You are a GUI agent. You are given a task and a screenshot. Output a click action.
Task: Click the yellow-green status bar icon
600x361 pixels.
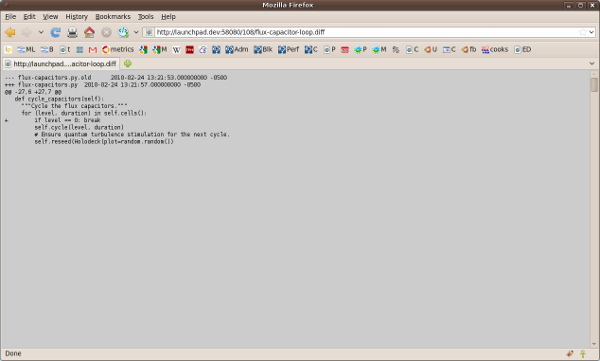[x=582, y=354]
